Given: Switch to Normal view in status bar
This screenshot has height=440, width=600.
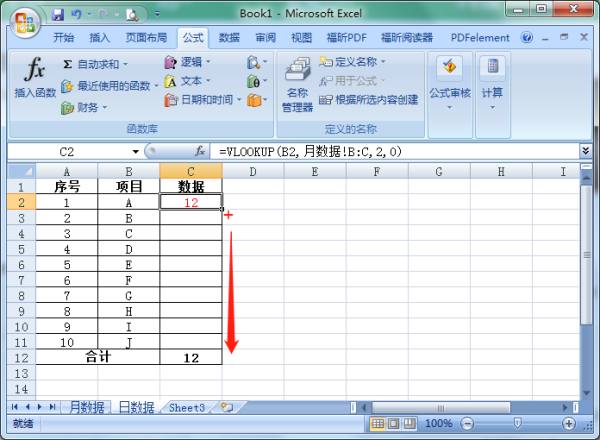Looking at the screenshot, I should pos(378,424).
